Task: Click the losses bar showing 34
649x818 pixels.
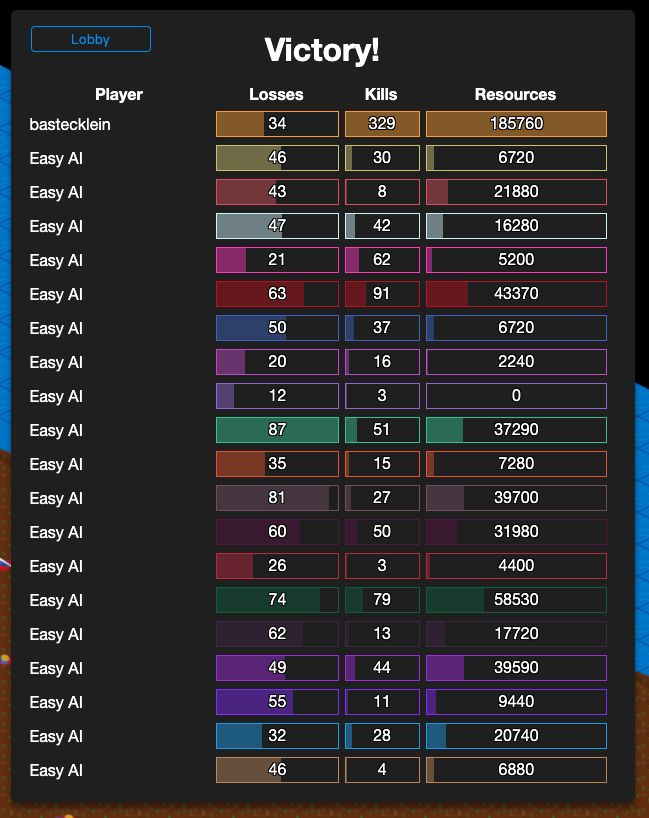Action: 278,124
